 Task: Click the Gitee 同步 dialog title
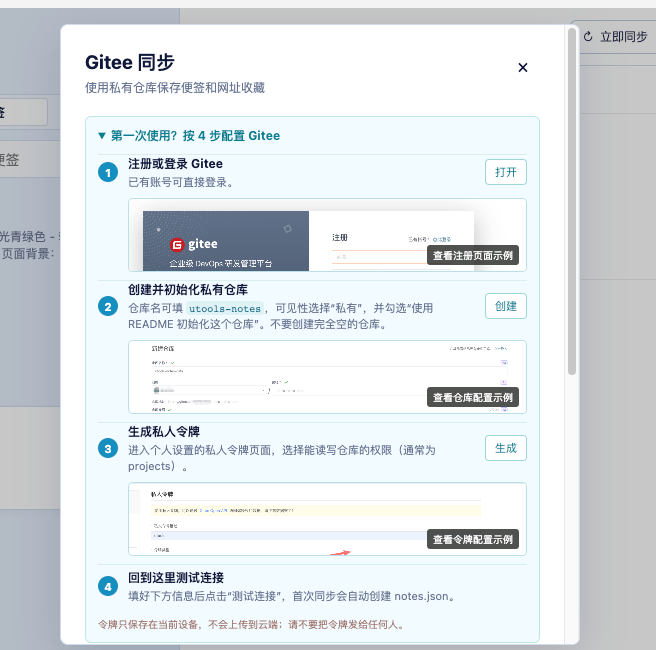point(130,63)
